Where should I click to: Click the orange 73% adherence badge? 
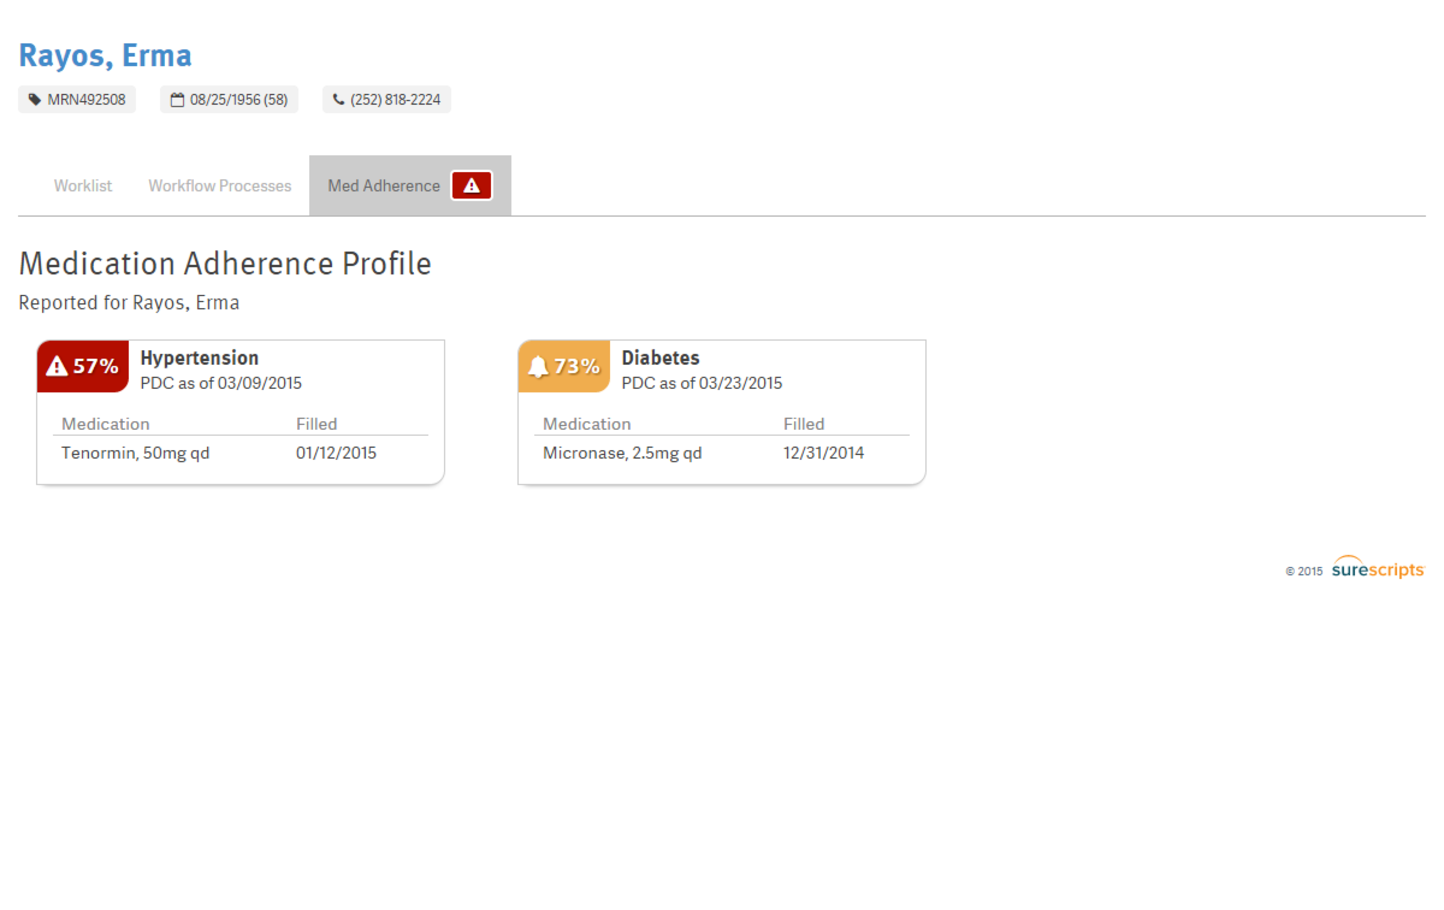[x=564, y=366]
